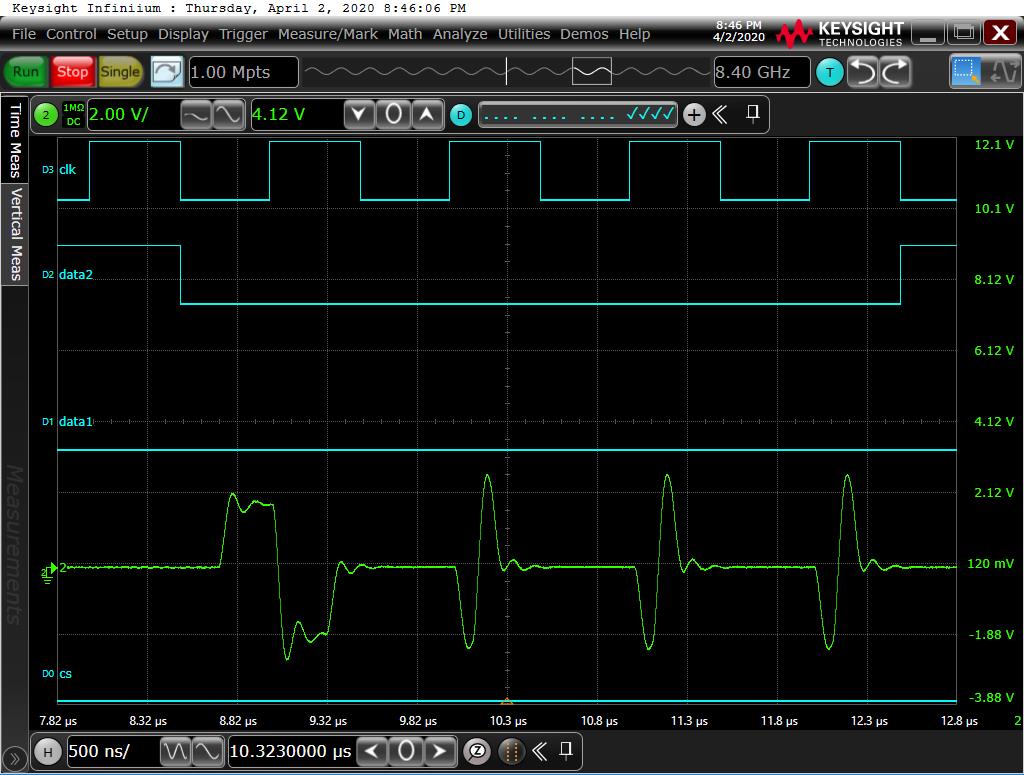
Task: Expand the Vertical Meas side tab
Action: pyautogui.click(x=15, y=234)
